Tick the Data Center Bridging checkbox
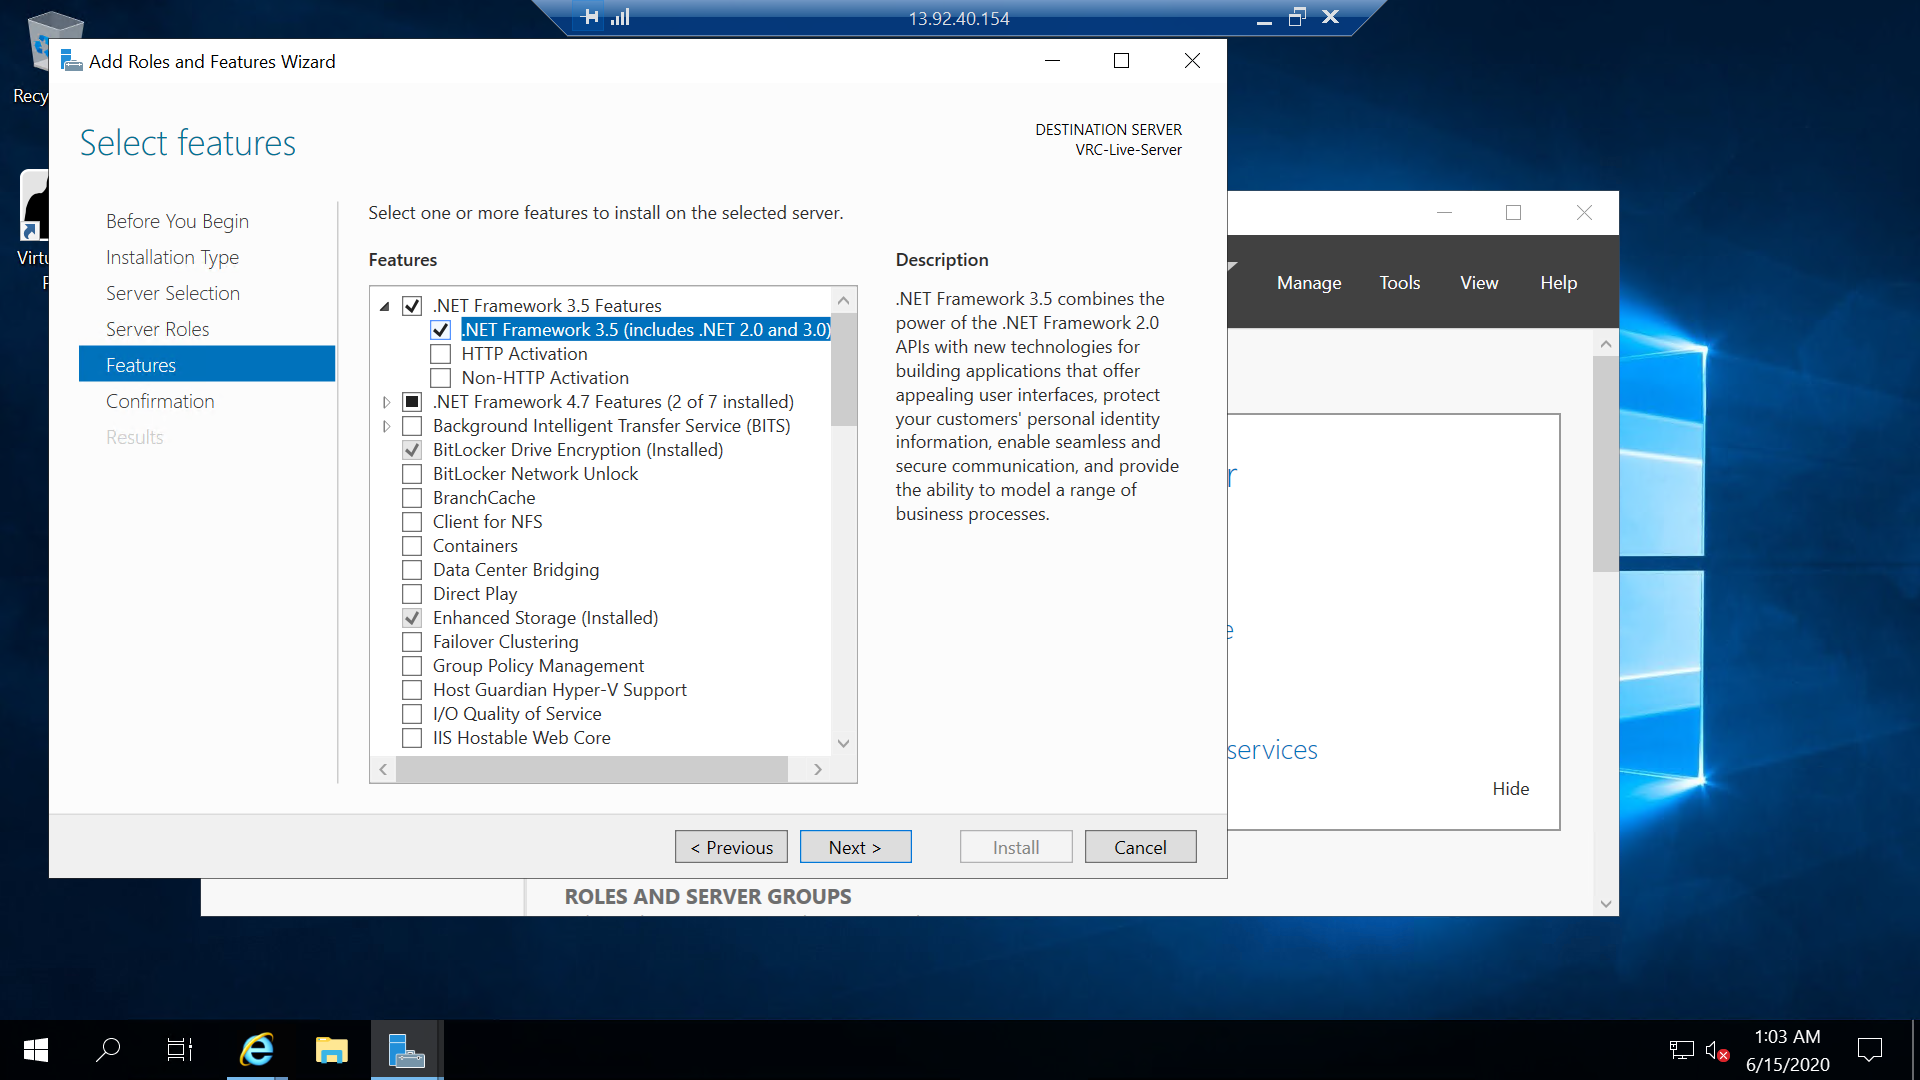Image resolution: width=1920 pixels, height=1080 pixels. click(412, 570)
